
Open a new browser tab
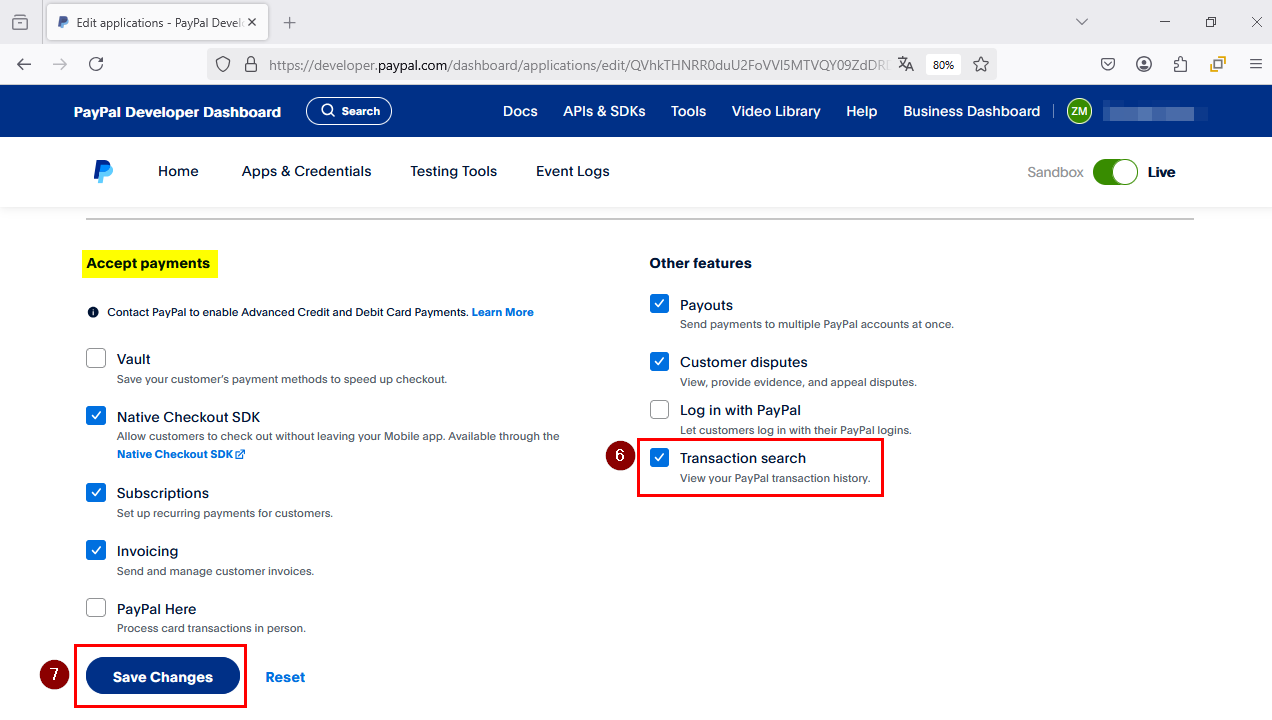pos(290,22)
